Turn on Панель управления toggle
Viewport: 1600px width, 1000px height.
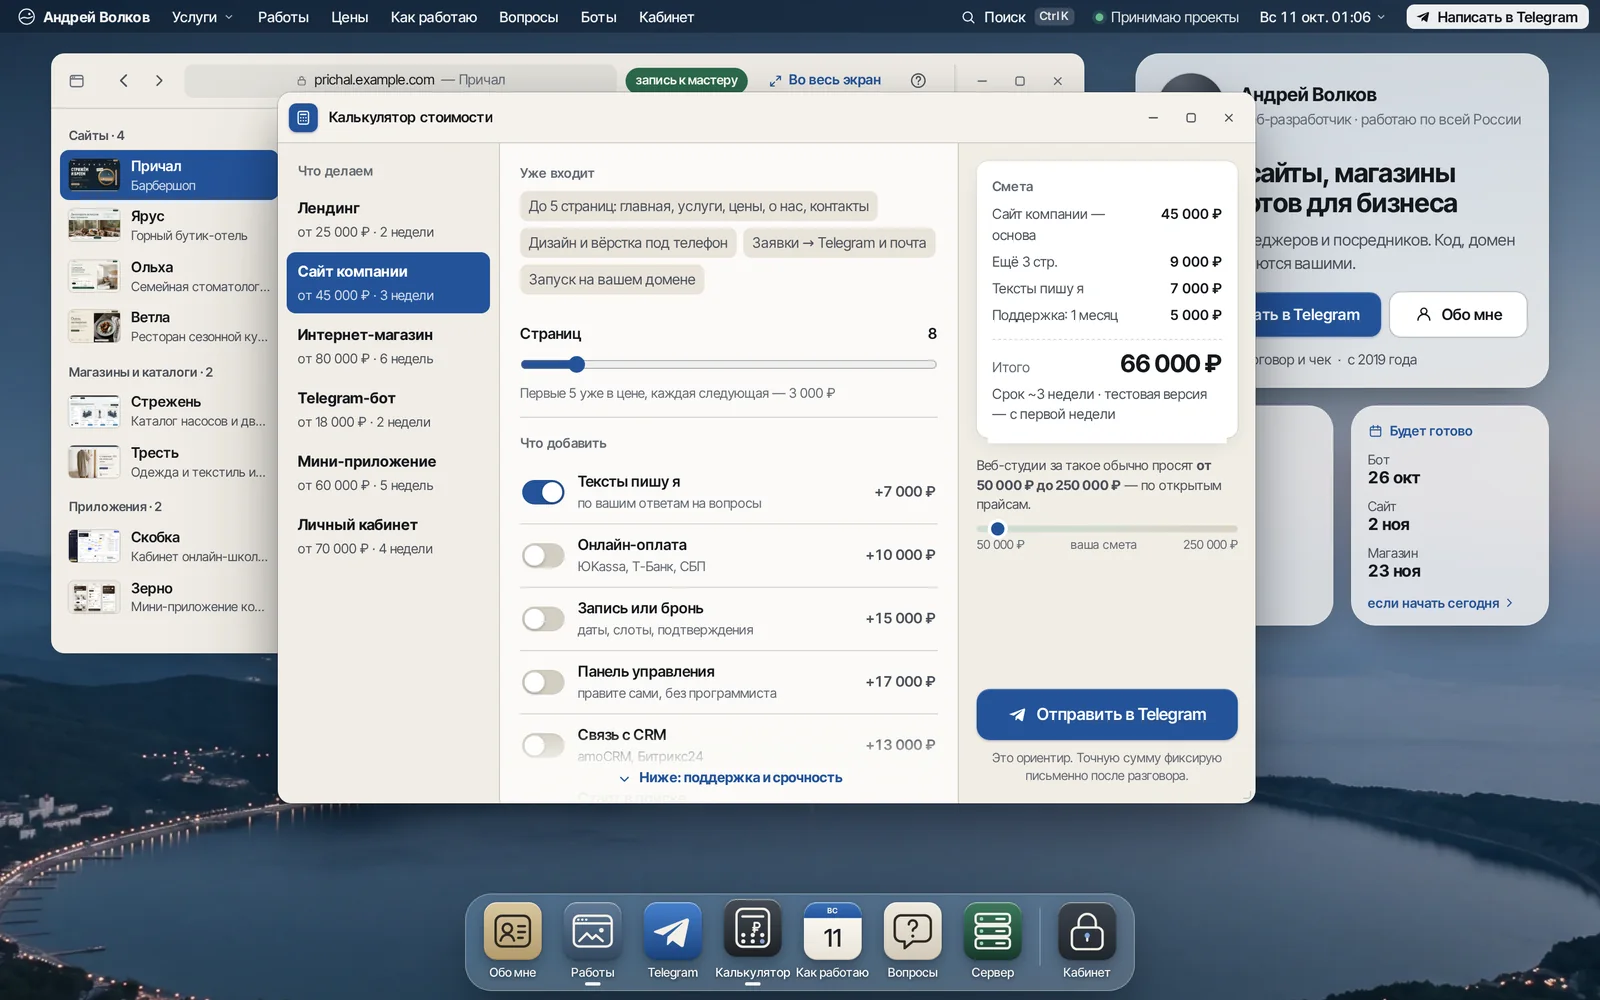tap(543, 682)
